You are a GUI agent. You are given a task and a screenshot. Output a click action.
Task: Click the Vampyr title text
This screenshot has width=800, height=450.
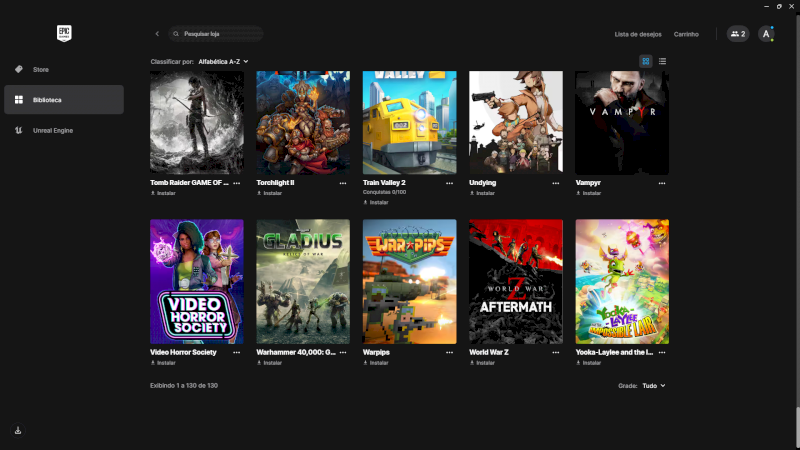pyautogui.click(x=588, y=183)
